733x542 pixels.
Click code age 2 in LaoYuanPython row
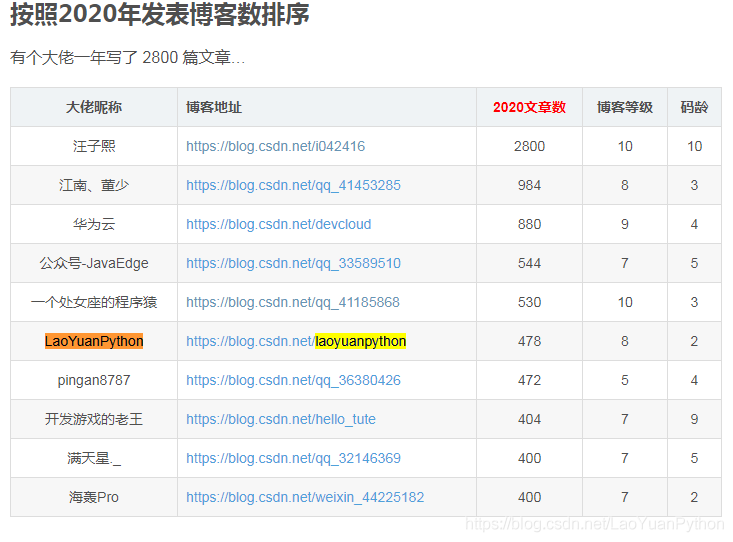[x=694, y=341]
